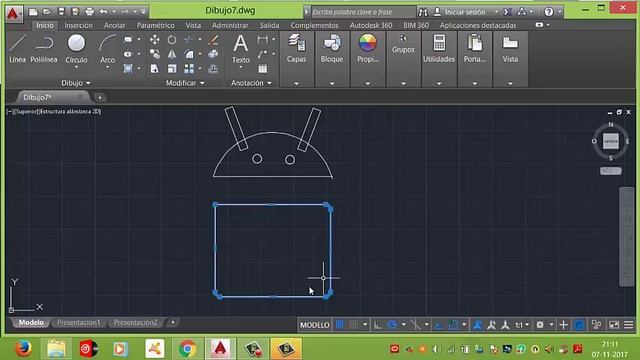Activate the Mirror command icon

pyautogui.click(x=172, y=54)
